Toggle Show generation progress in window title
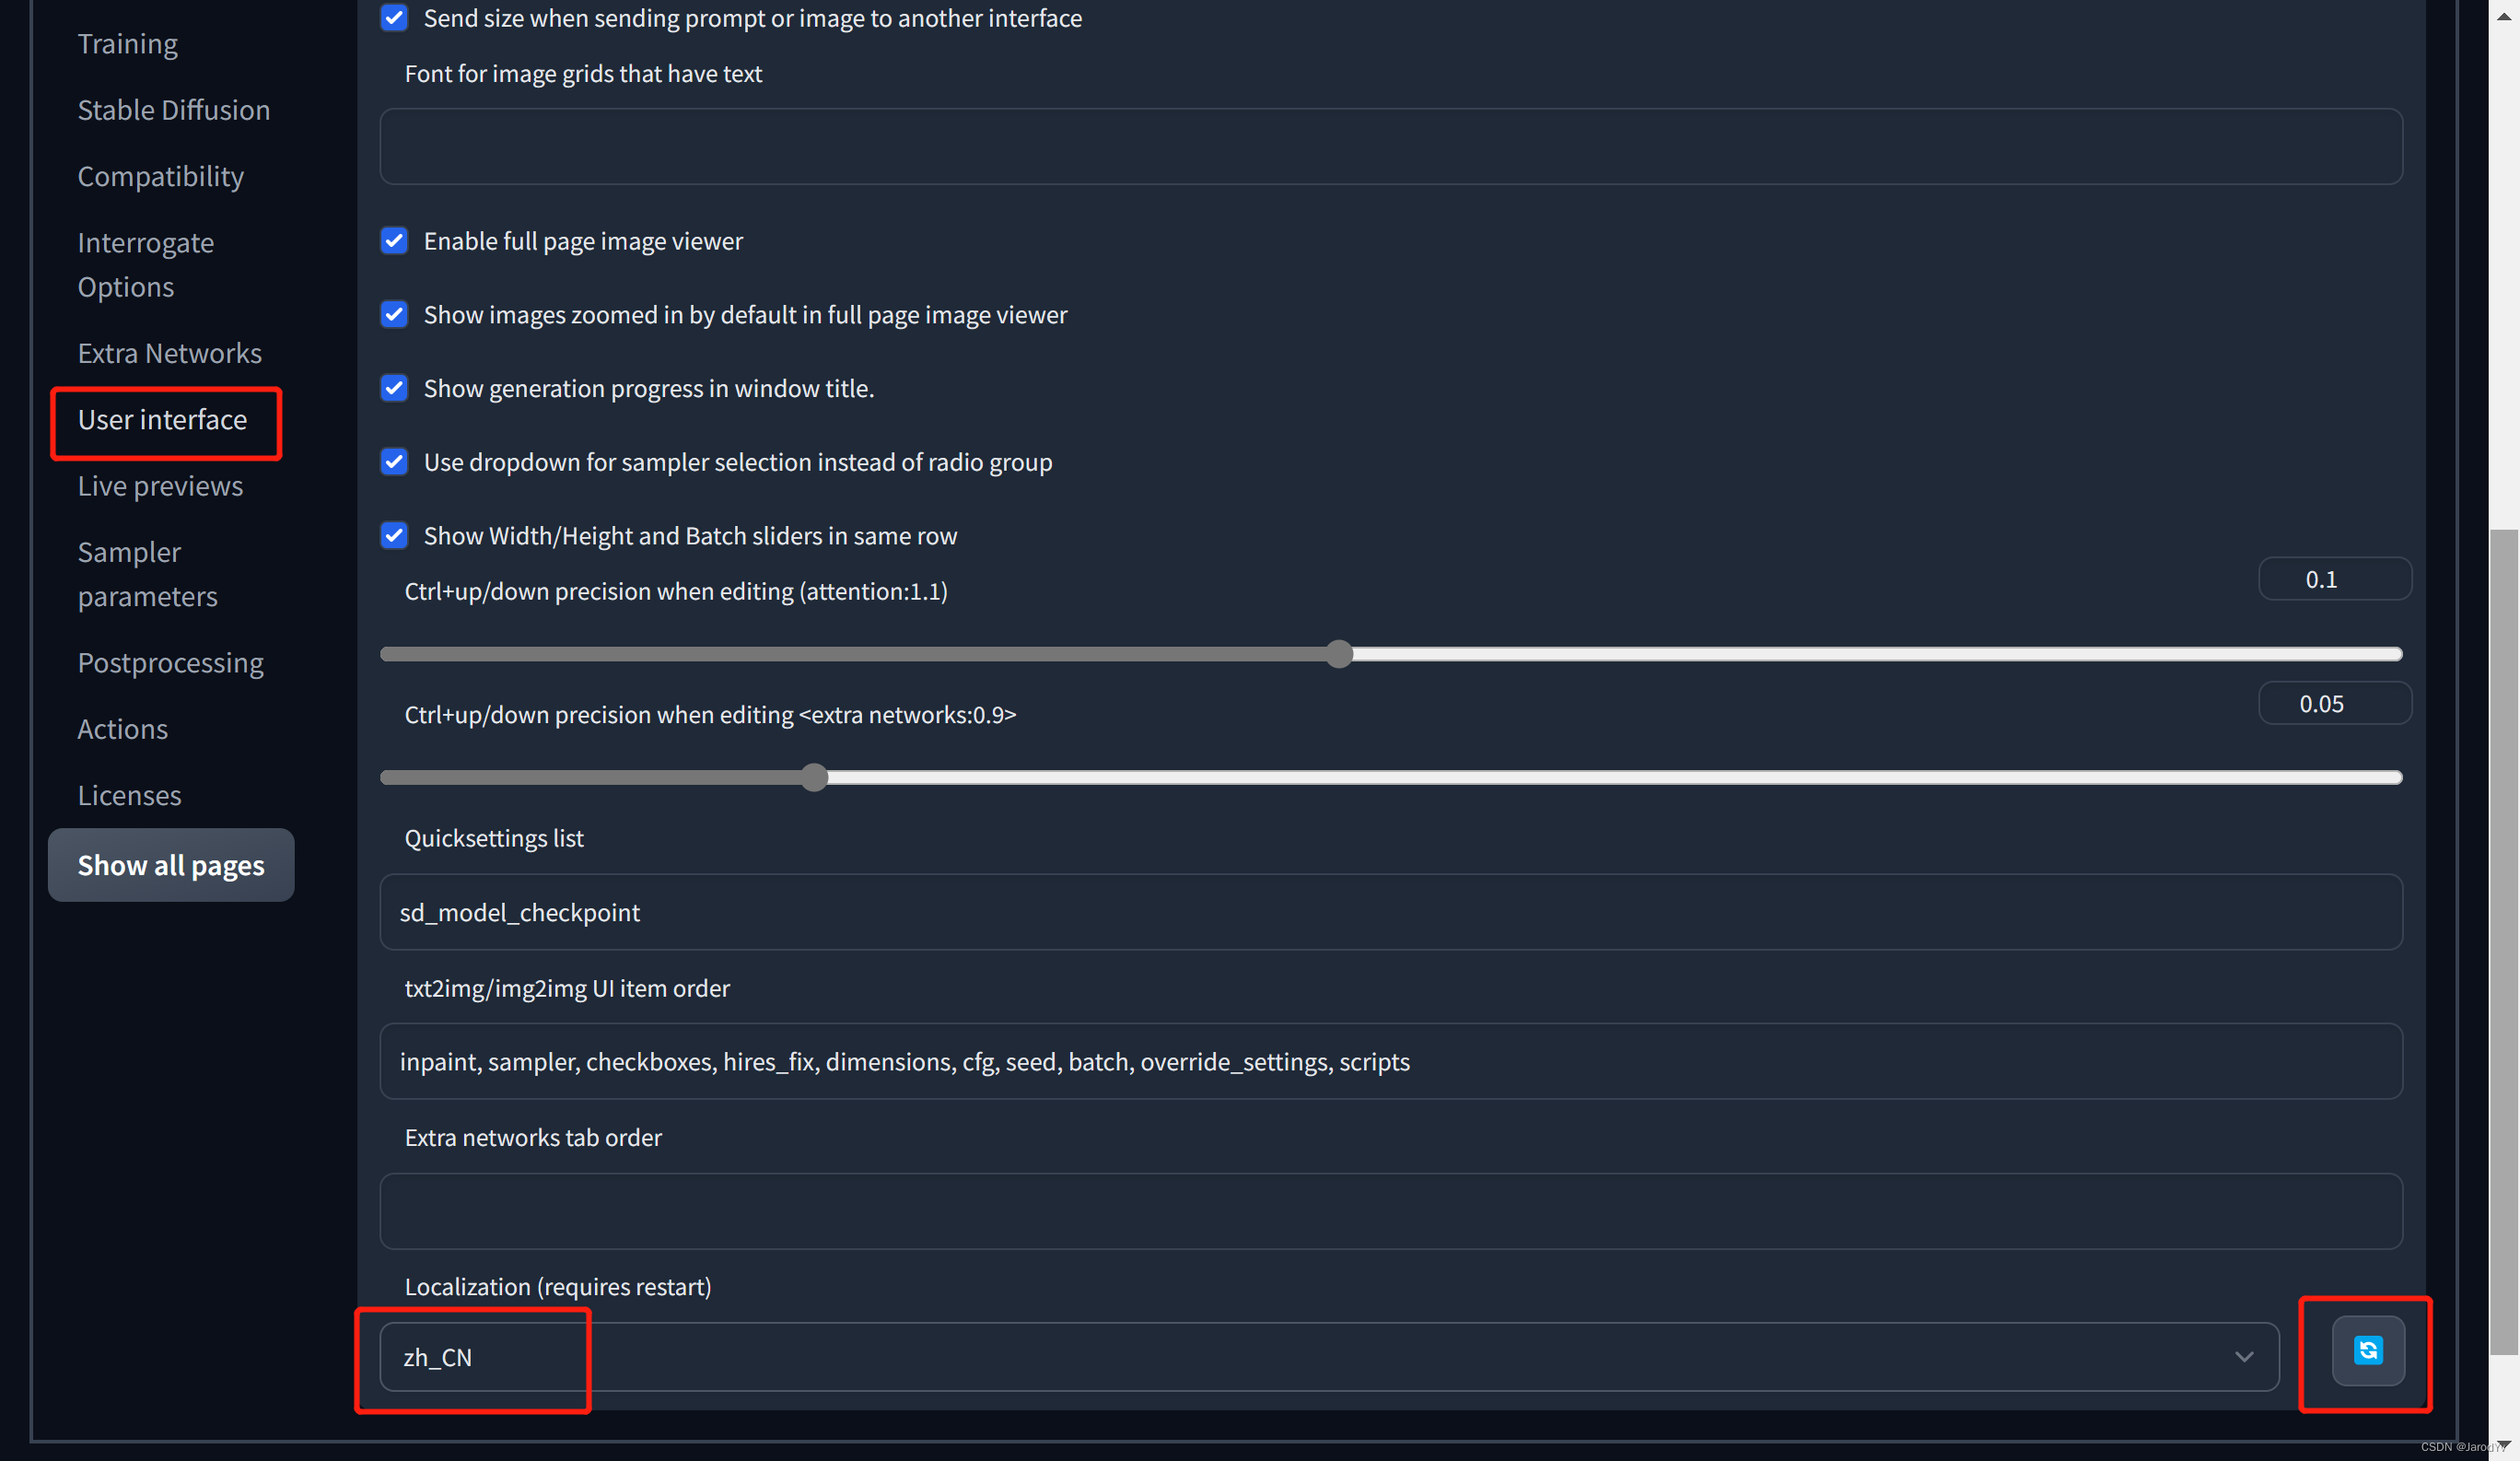The width and height of the screenshot is (2520, 1461). tap(395, 388)
